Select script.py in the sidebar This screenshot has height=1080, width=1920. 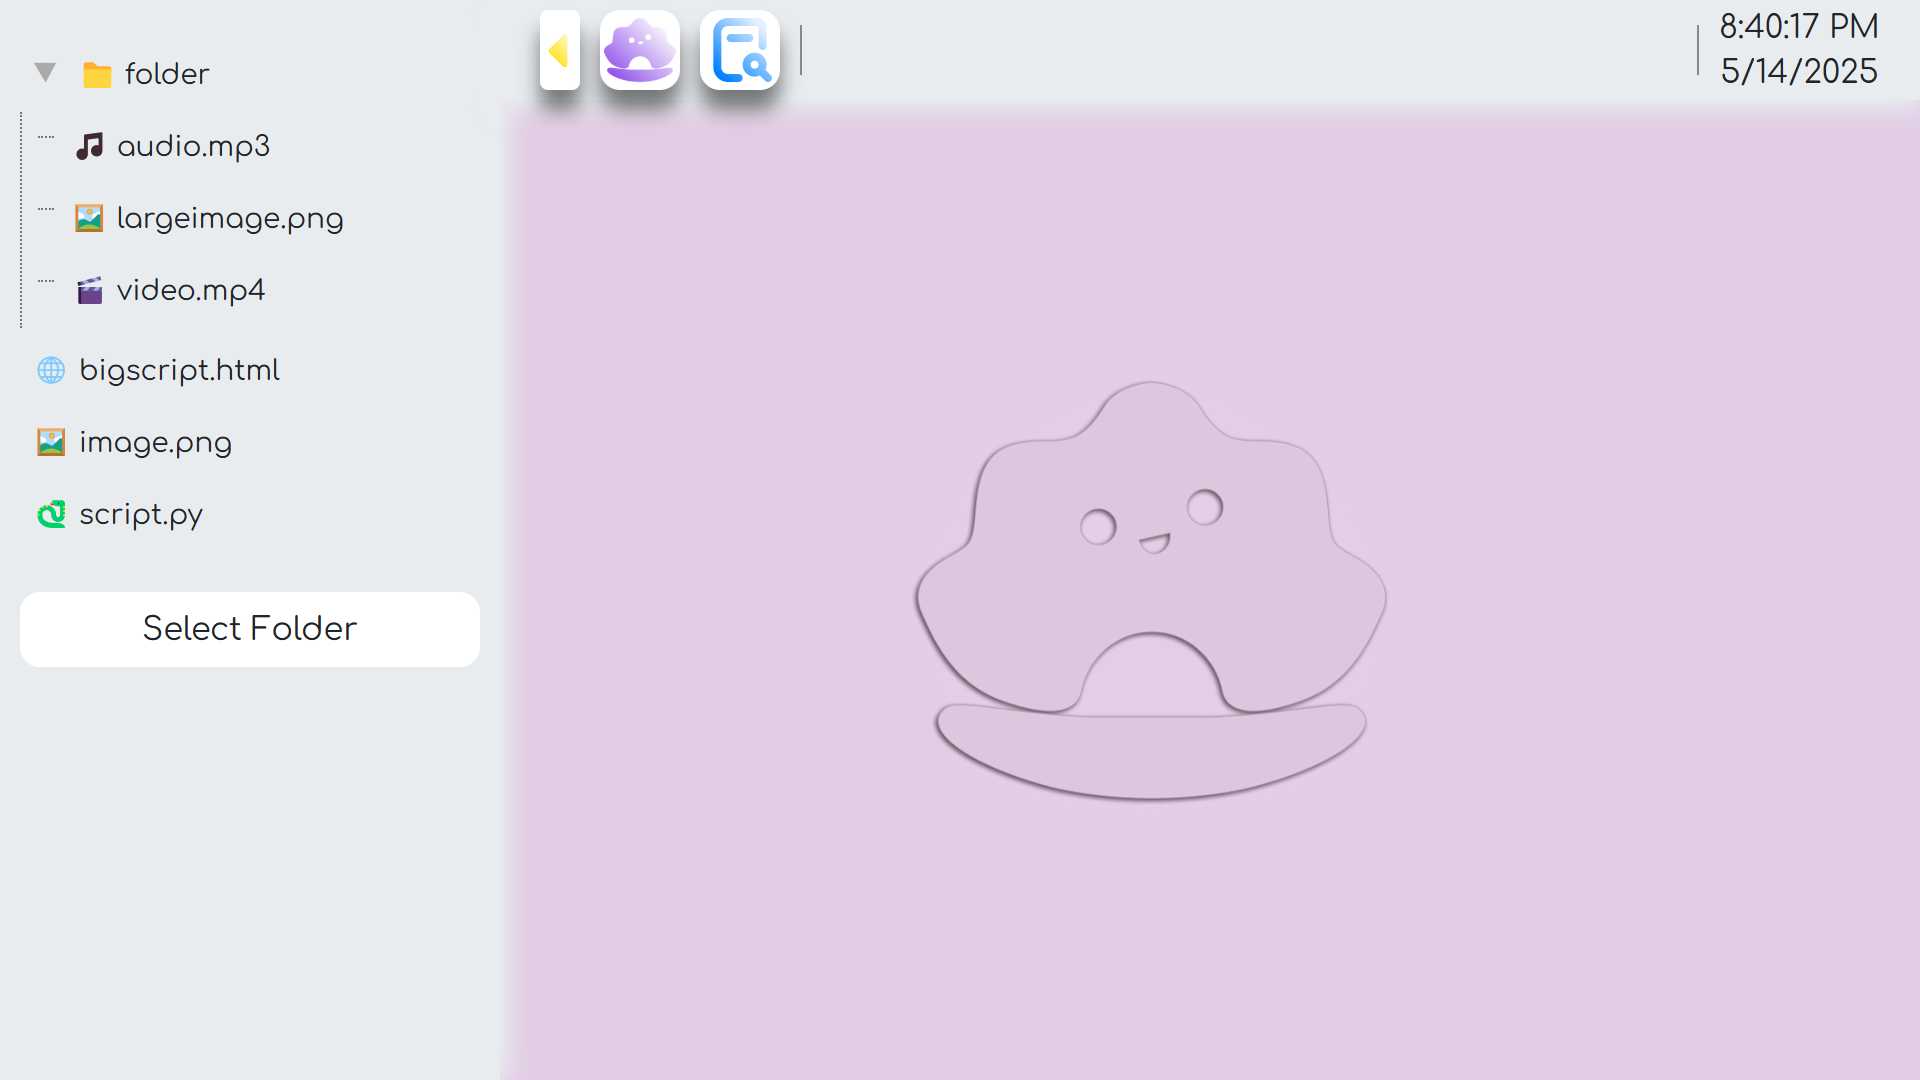pyautogui.click(x=140, y=514)
